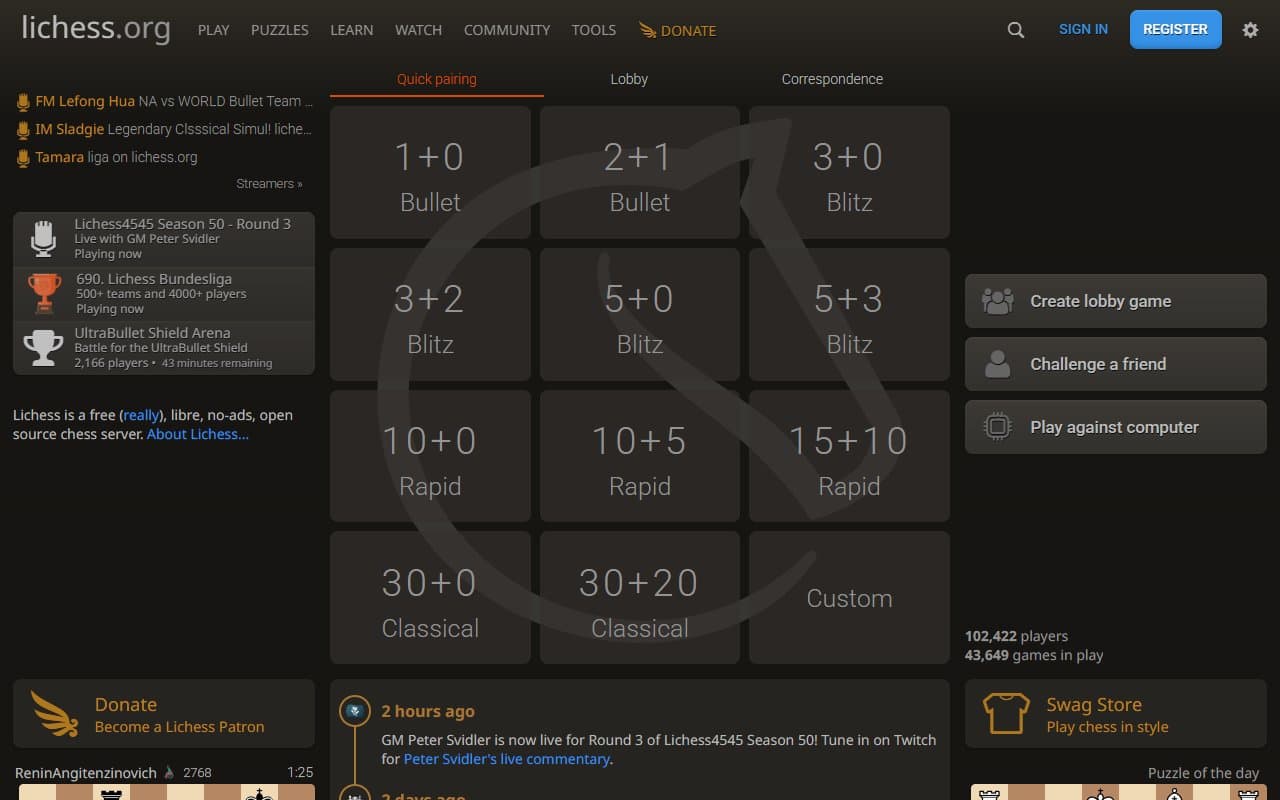Start a 1+0 Bullet game
Viewport: 1280px width, 800px height.
[x=430, y=173]
